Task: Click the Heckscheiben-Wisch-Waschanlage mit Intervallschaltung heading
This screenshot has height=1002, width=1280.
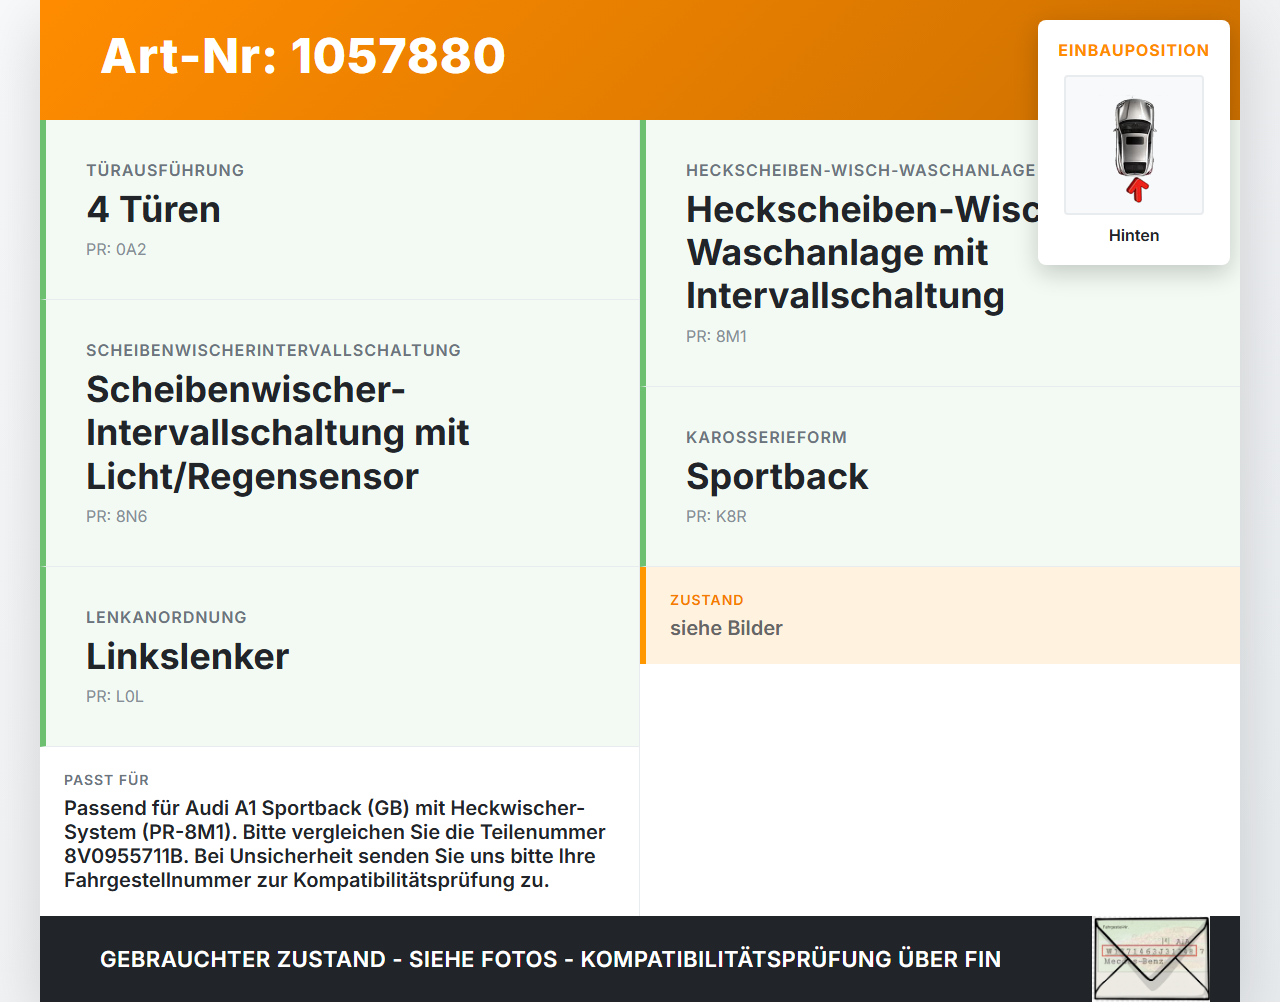Action: (862, 252)
